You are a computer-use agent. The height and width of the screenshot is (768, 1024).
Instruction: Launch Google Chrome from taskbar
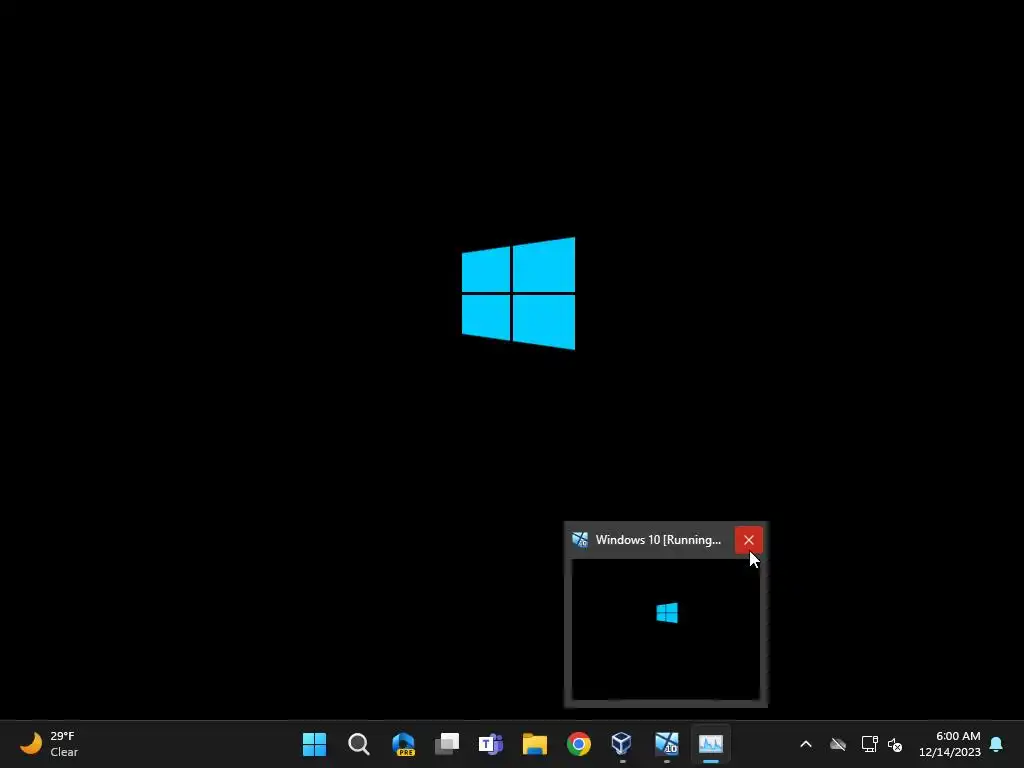point(579,744)
